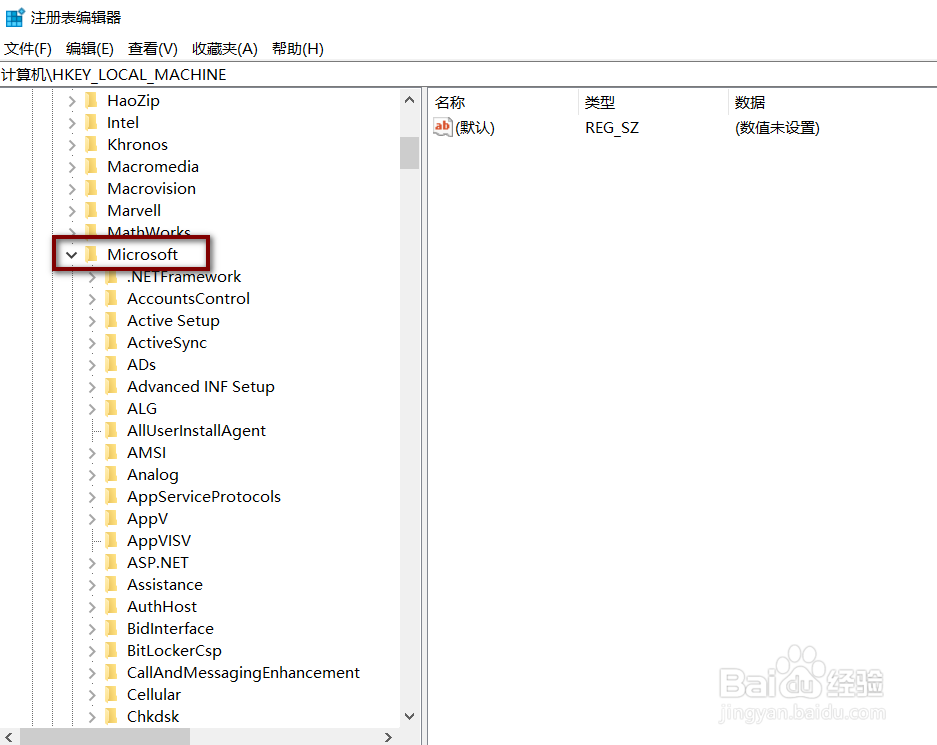Click the horizontal scrollbar thumb in tree

(x=105, y=737)
